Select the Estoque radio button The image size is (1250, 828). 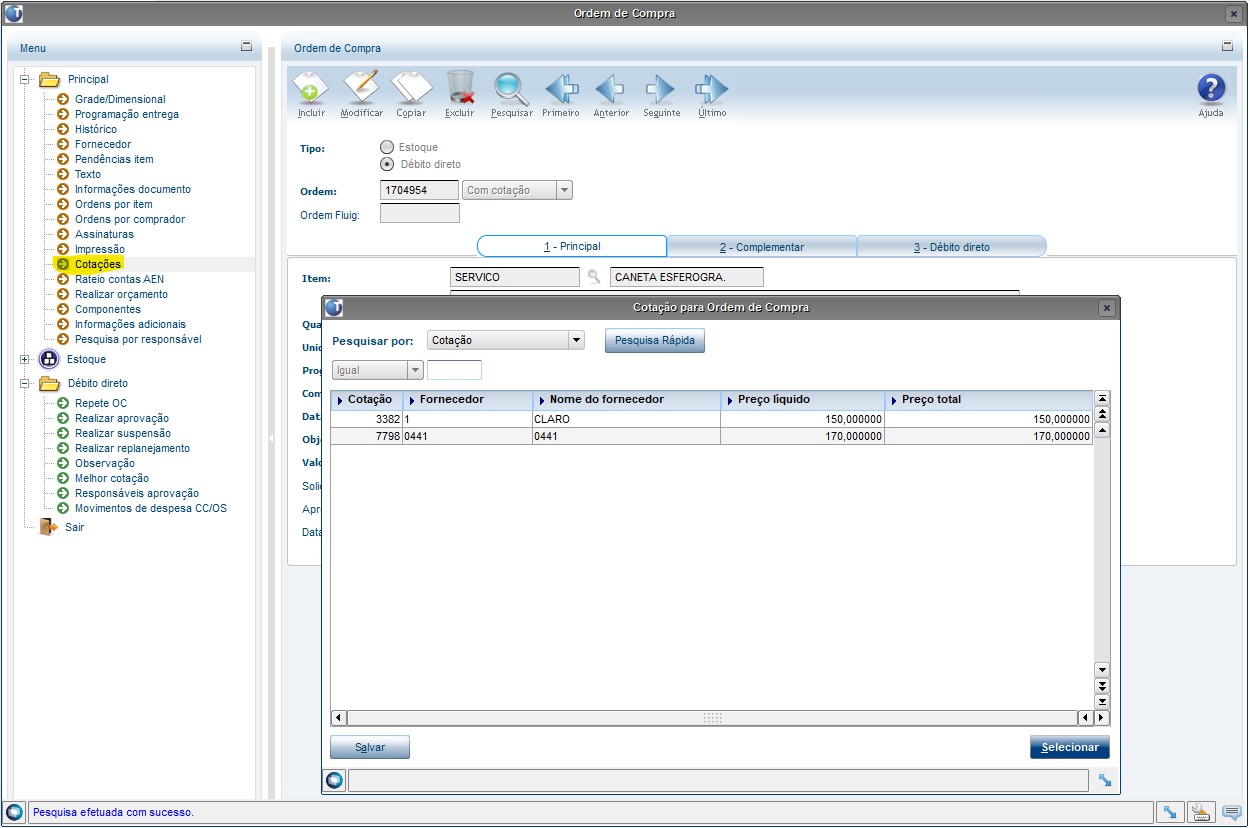pyautogui.click(x=387, y=147)
